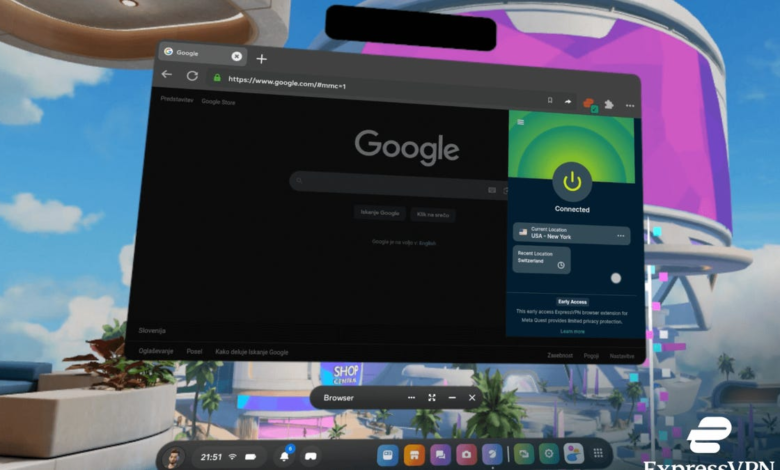
Task: Open the Camera app in the dock
Action: (x=465, y=455)
